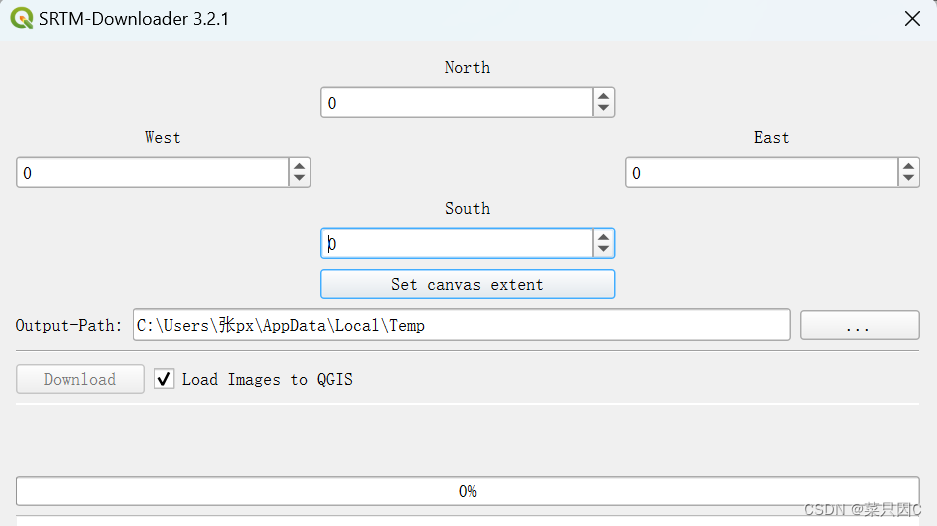937x526 pixels.
Task: Click the 0% download progress bar
Action: click(x=467, y=491)
